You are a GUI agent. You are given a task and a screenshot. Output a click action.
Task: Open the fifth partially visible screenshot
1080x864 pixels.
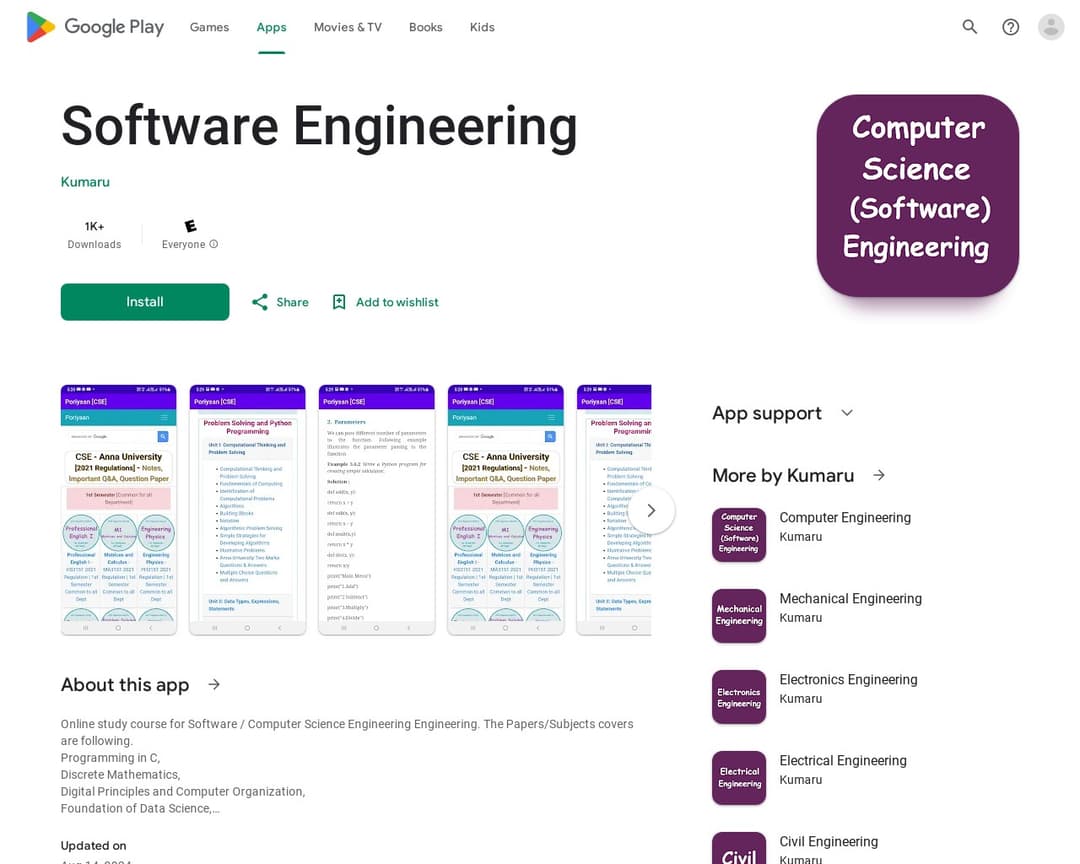tap(614, 510)
